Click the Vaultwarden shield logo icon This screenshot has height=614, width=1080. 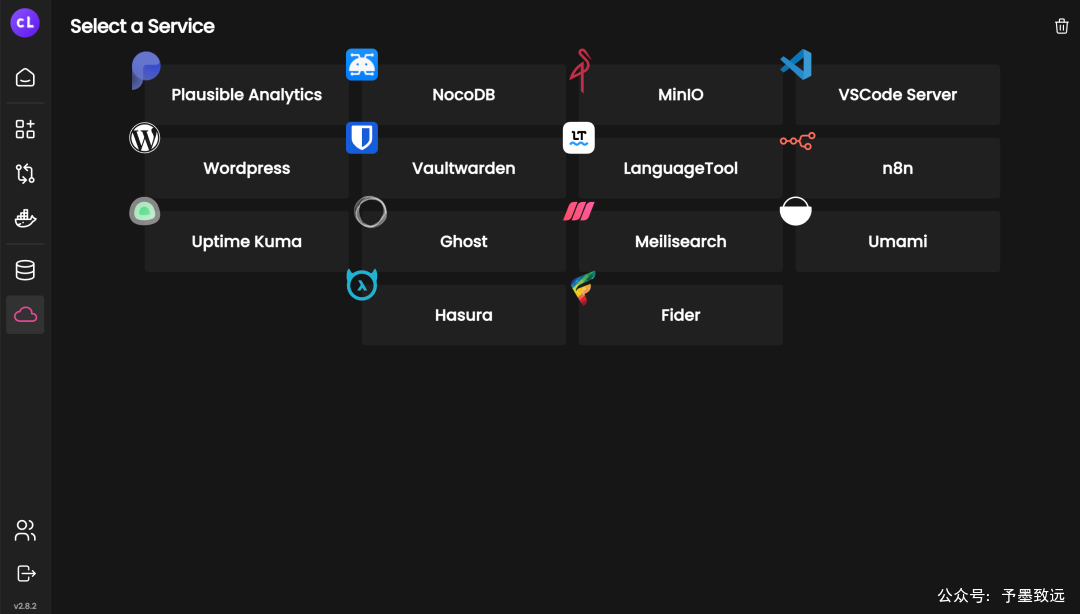coord(362,138)
